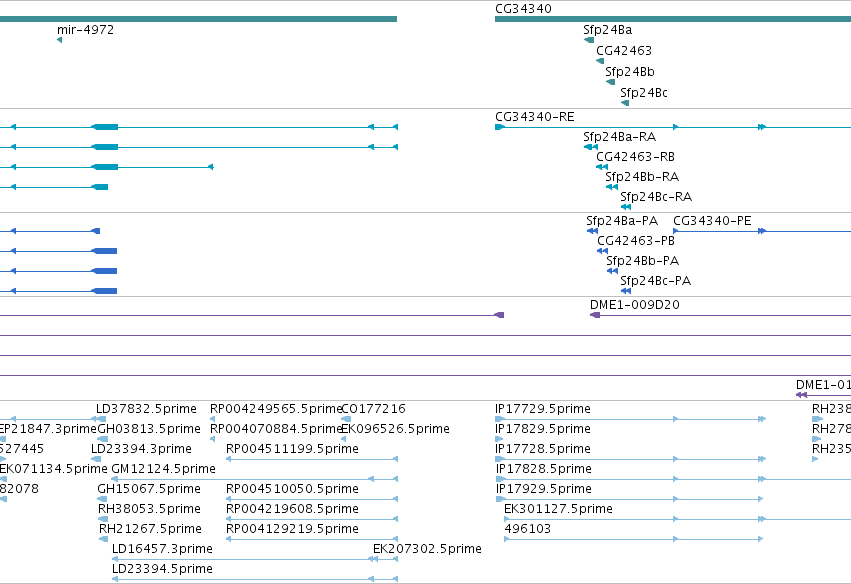Select the RP004510050.5prime EST label
Screen dimensions: 851x584
click(292, 490)
